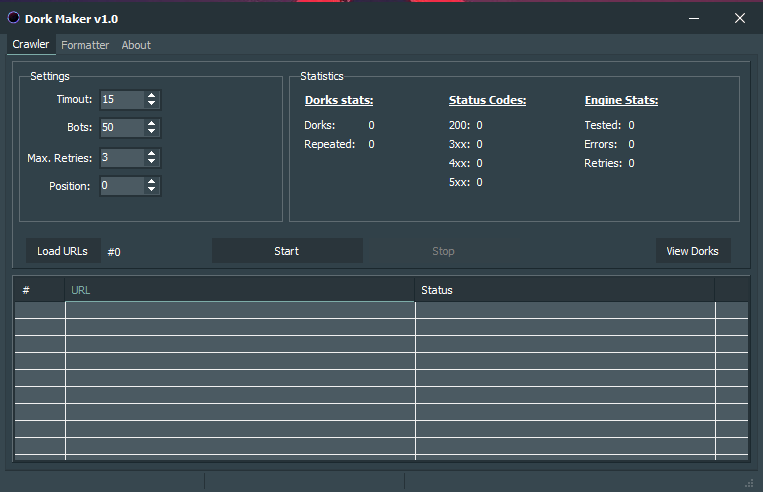Open the About tab
The image size is (763, 492).
(x=136, y=45)
